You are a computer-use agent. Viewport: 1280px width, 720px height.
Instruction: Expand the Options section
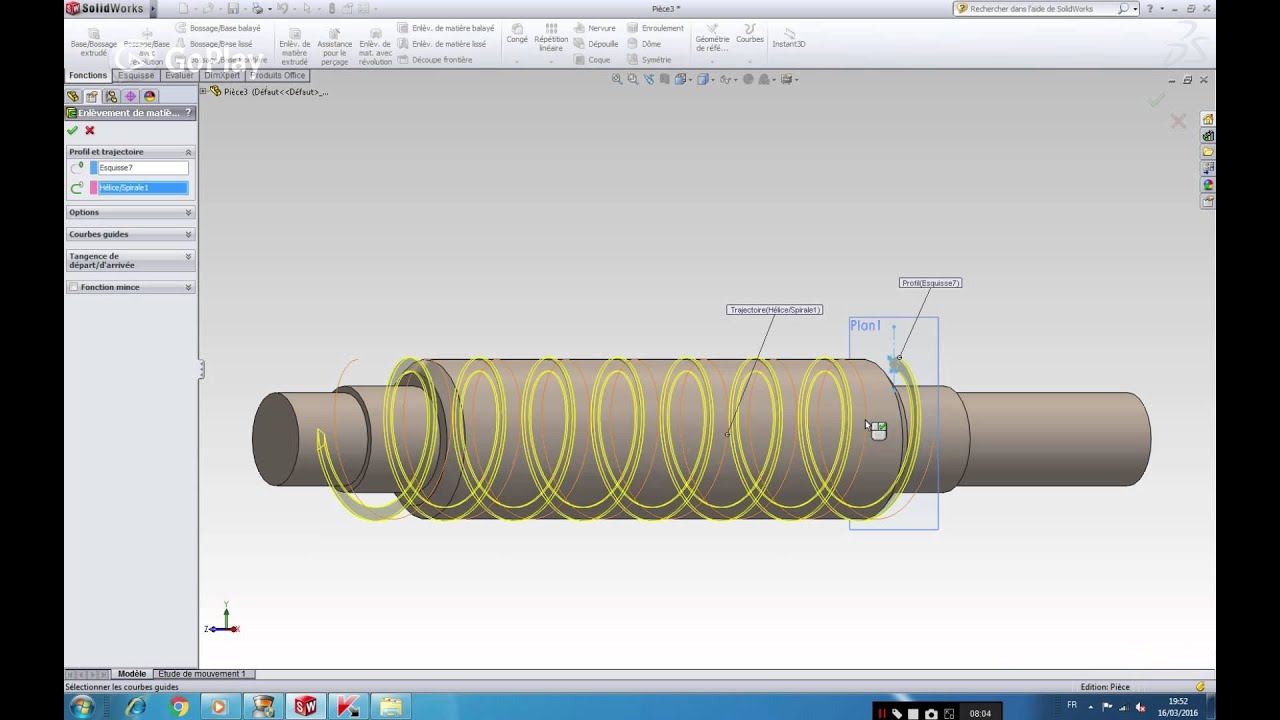click(188, 212)
